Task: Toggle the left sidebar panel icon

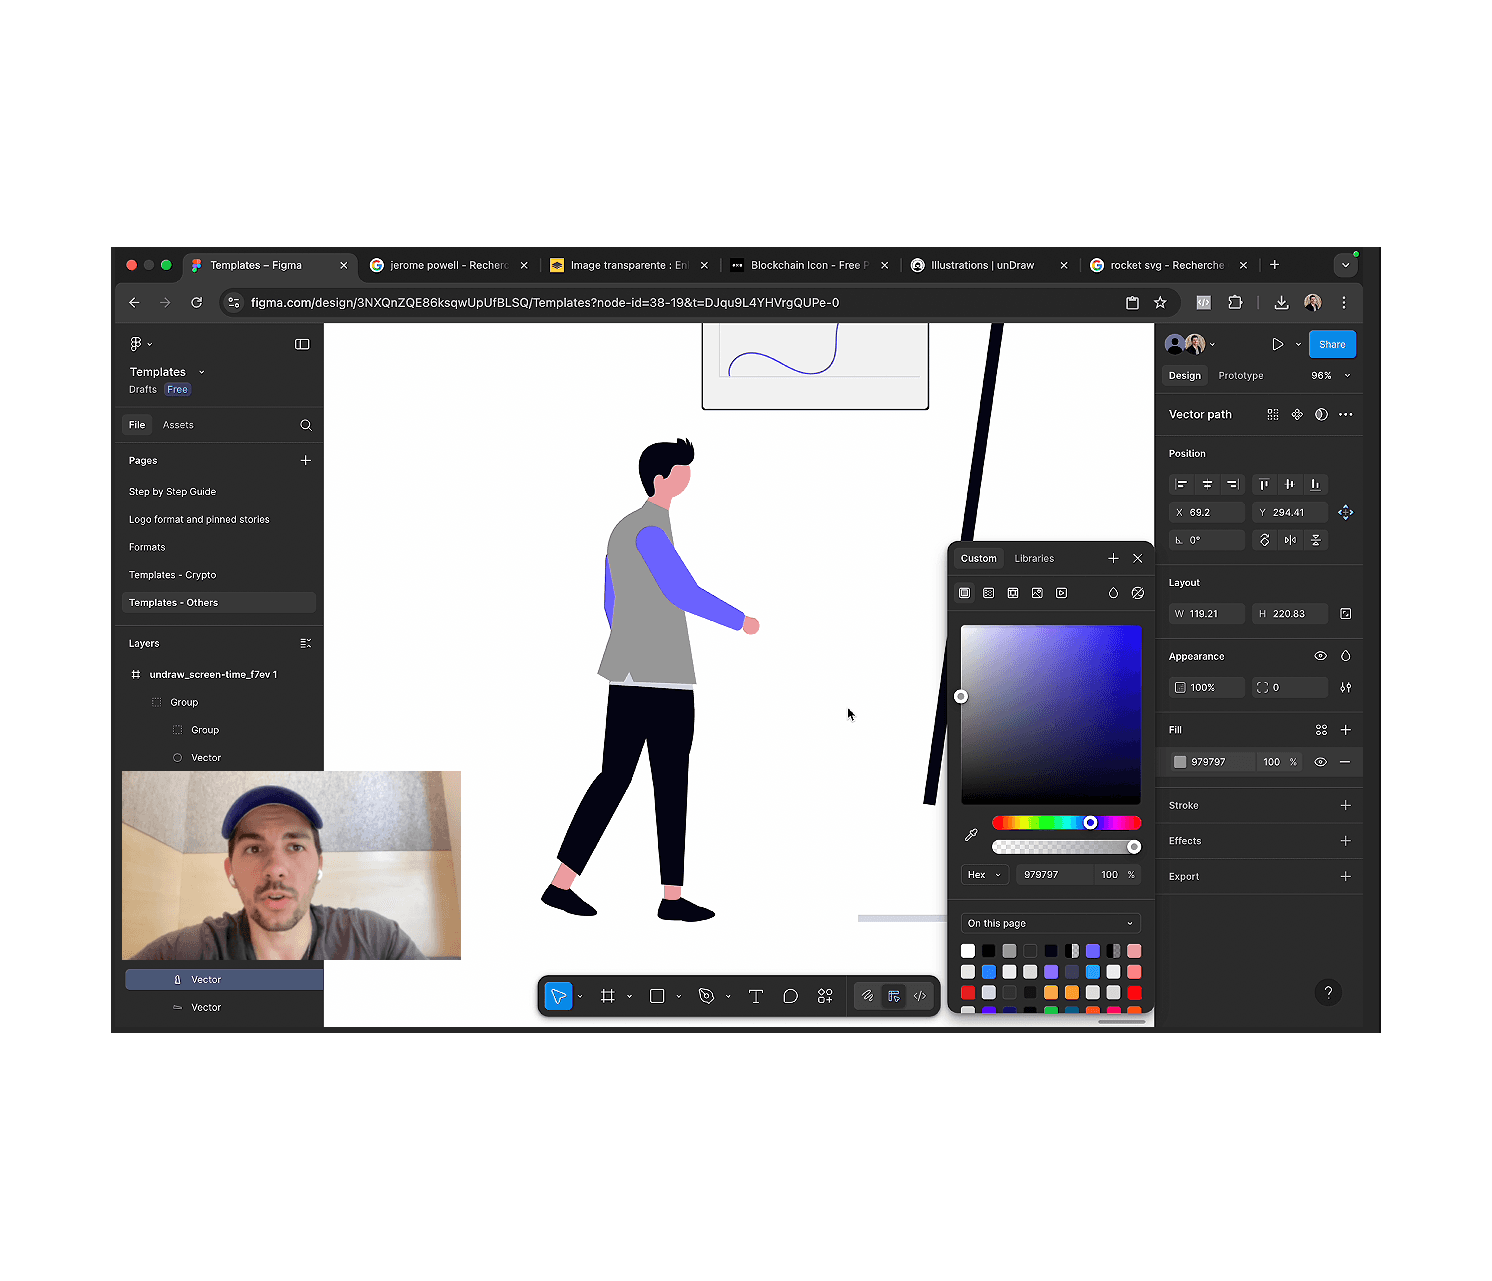Action: coord(302,344)
